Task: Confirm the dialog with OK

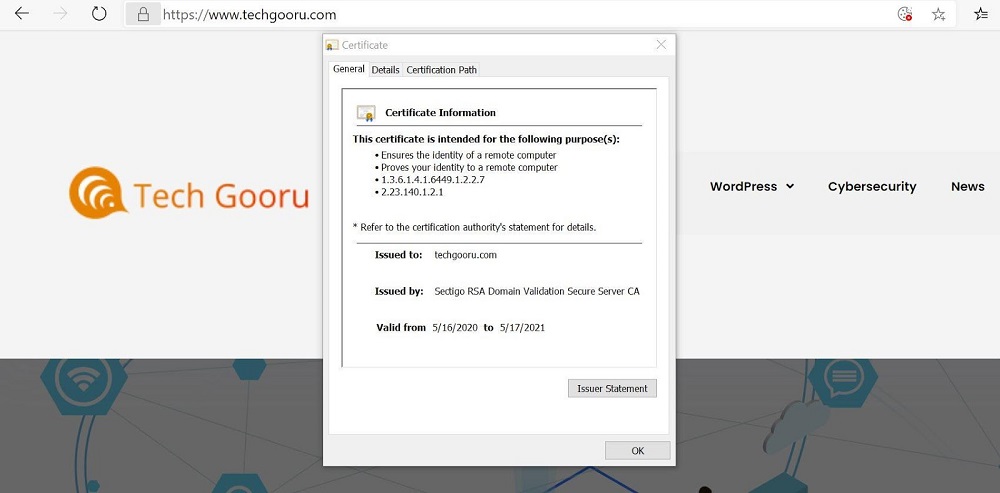Action: 638,450
